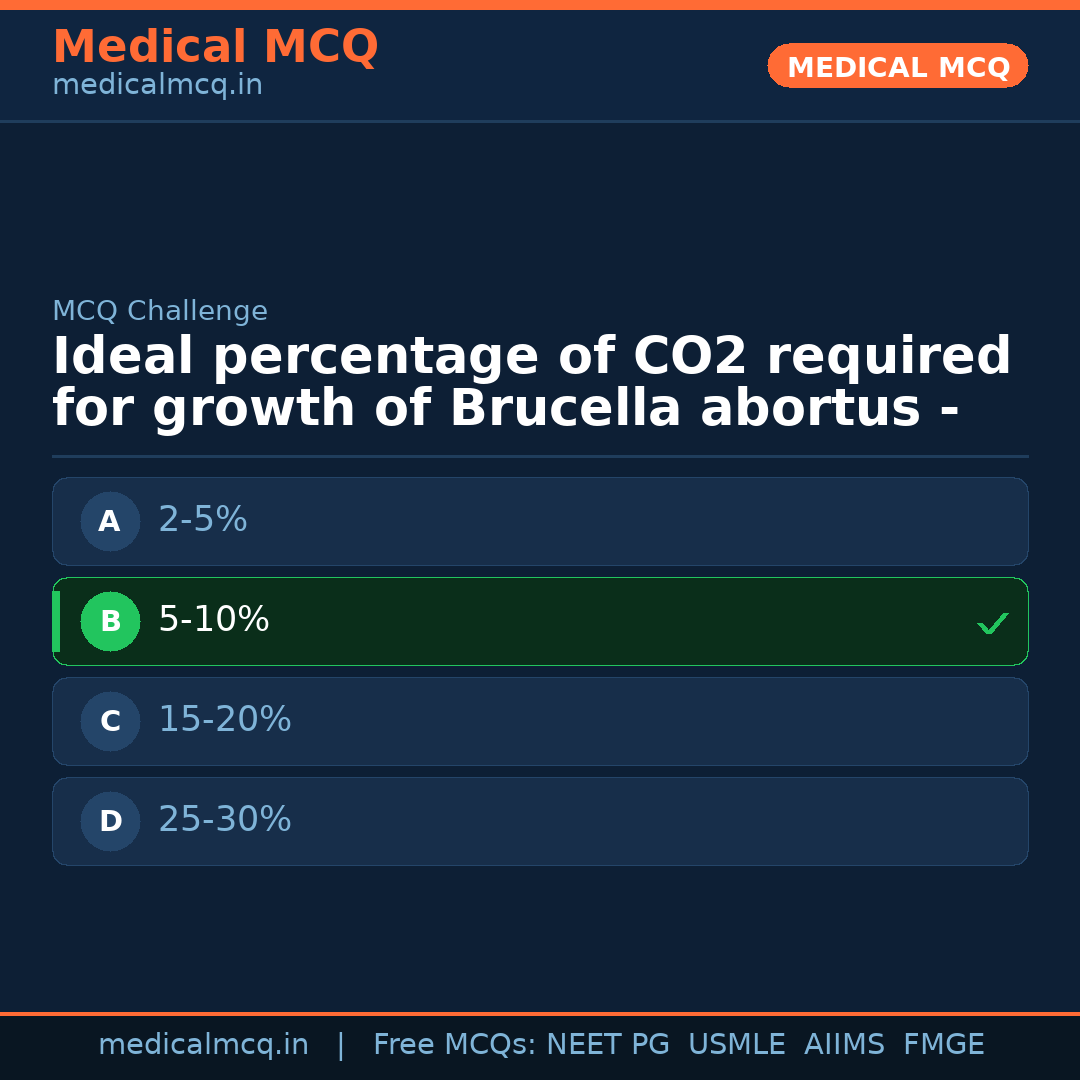Screen dimensions: 1080x1080
Task: Select the circular A option badge
Action: pyautogui.click(x=110, y=521)
